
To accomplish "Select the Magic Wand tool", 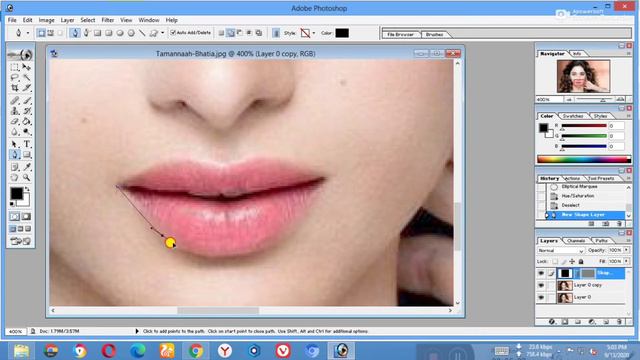I will pos(27,77).
